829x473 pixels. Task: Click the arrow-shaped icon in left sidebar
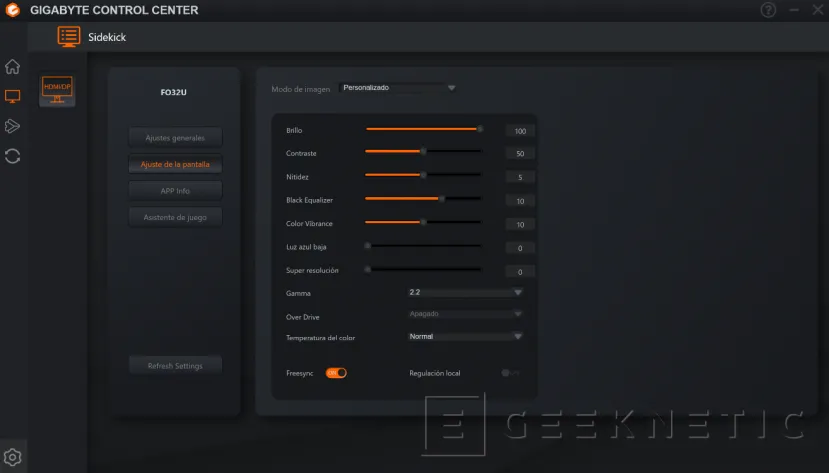(x=13, y=126)
